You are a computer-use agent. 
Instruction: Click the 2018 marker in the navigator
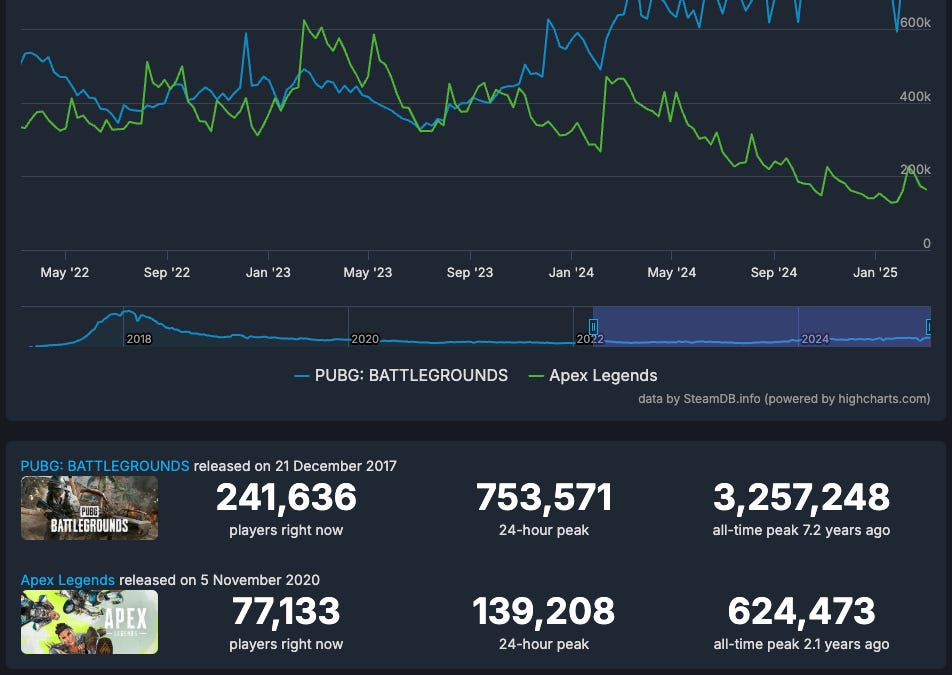tap(139, 339)
